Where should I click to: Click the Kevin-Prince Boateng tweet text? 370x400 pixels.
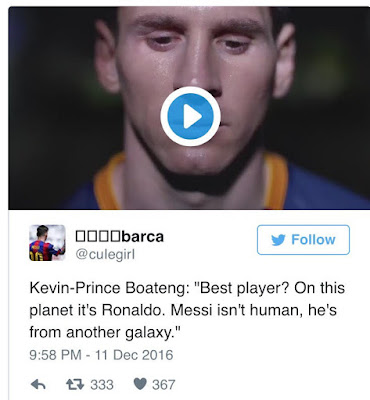(x=187, y=310)
